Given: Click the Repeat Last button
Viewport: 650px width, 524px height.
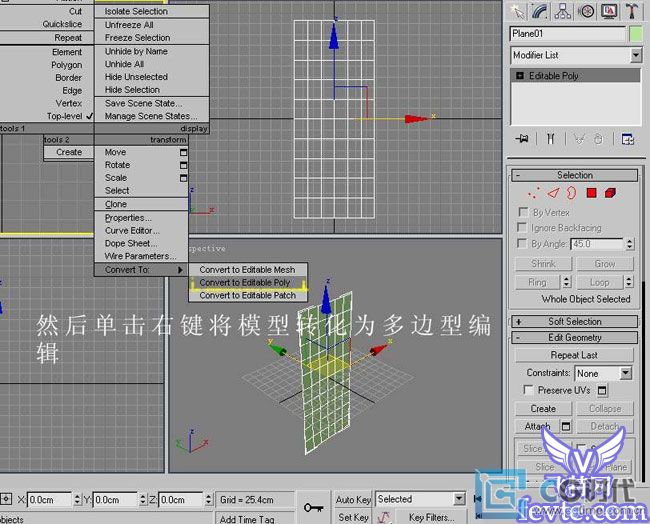Looking at the screenshot, I should (x=574, y=355).
